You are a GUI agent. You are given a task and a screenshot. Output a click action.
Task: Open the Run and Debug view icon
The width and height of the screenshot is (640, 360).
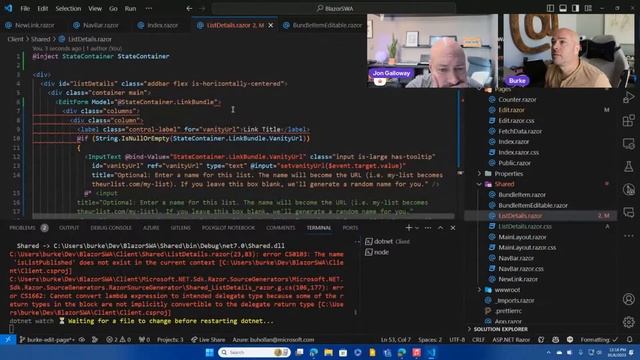click(x=629, y=98)
